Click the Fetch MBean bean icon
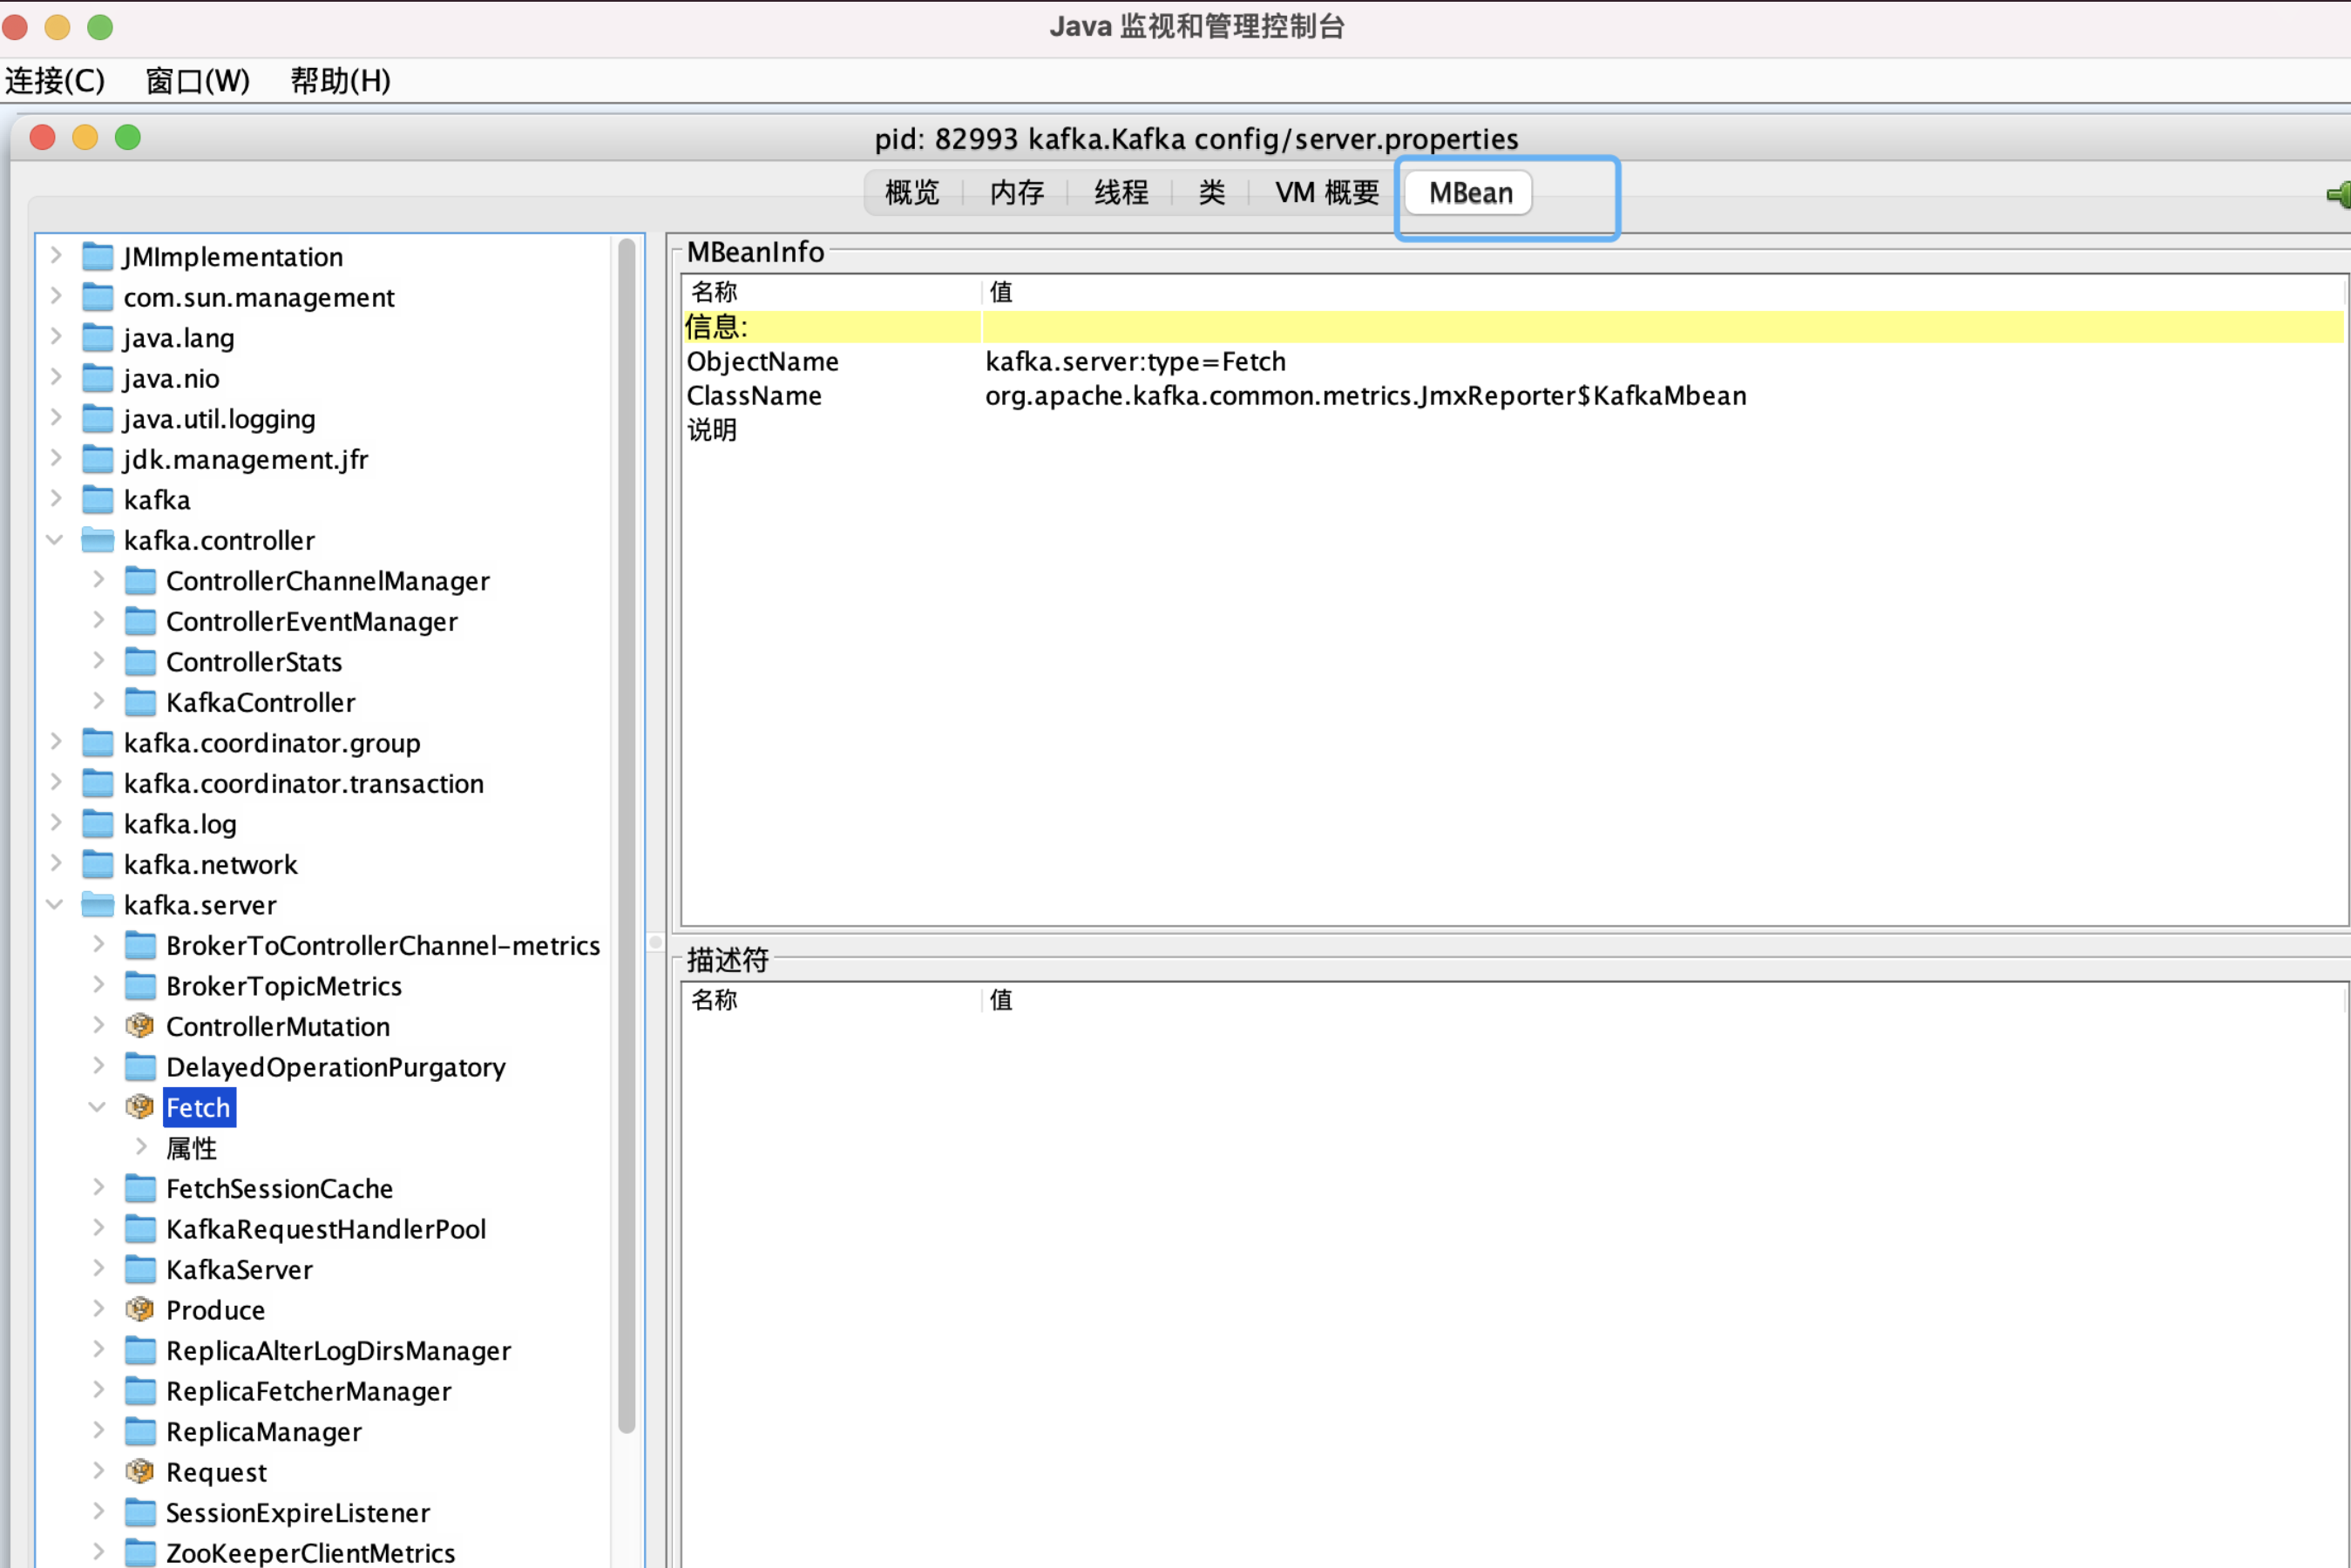This screenshot has height=1568, width=2351. click(x=139, y=1107)
